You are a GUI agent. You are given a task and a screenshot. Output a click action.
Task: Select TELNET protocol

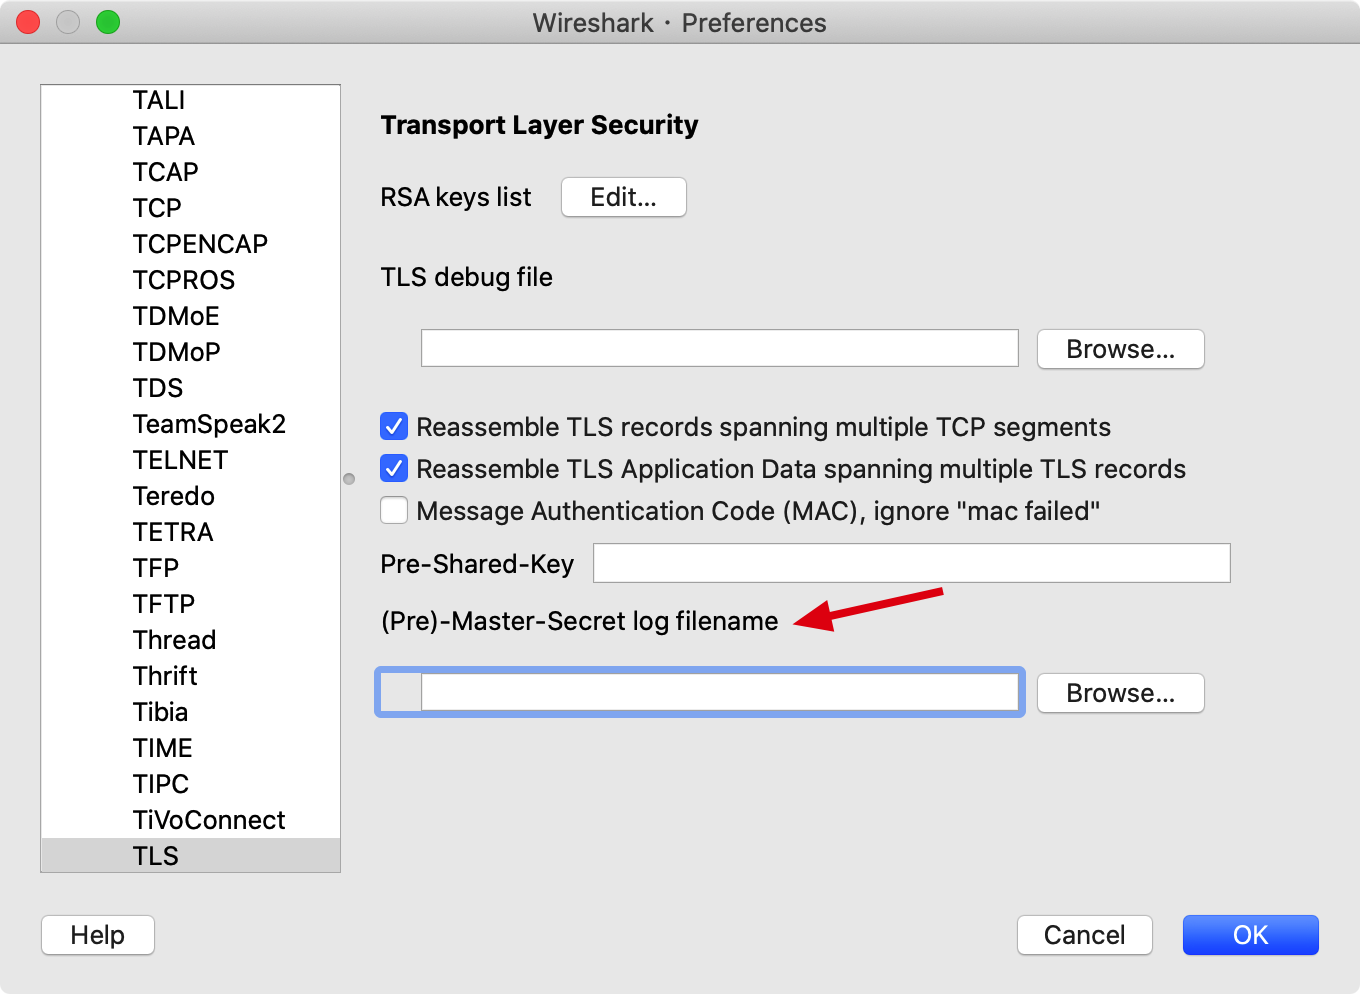[190, 460]
